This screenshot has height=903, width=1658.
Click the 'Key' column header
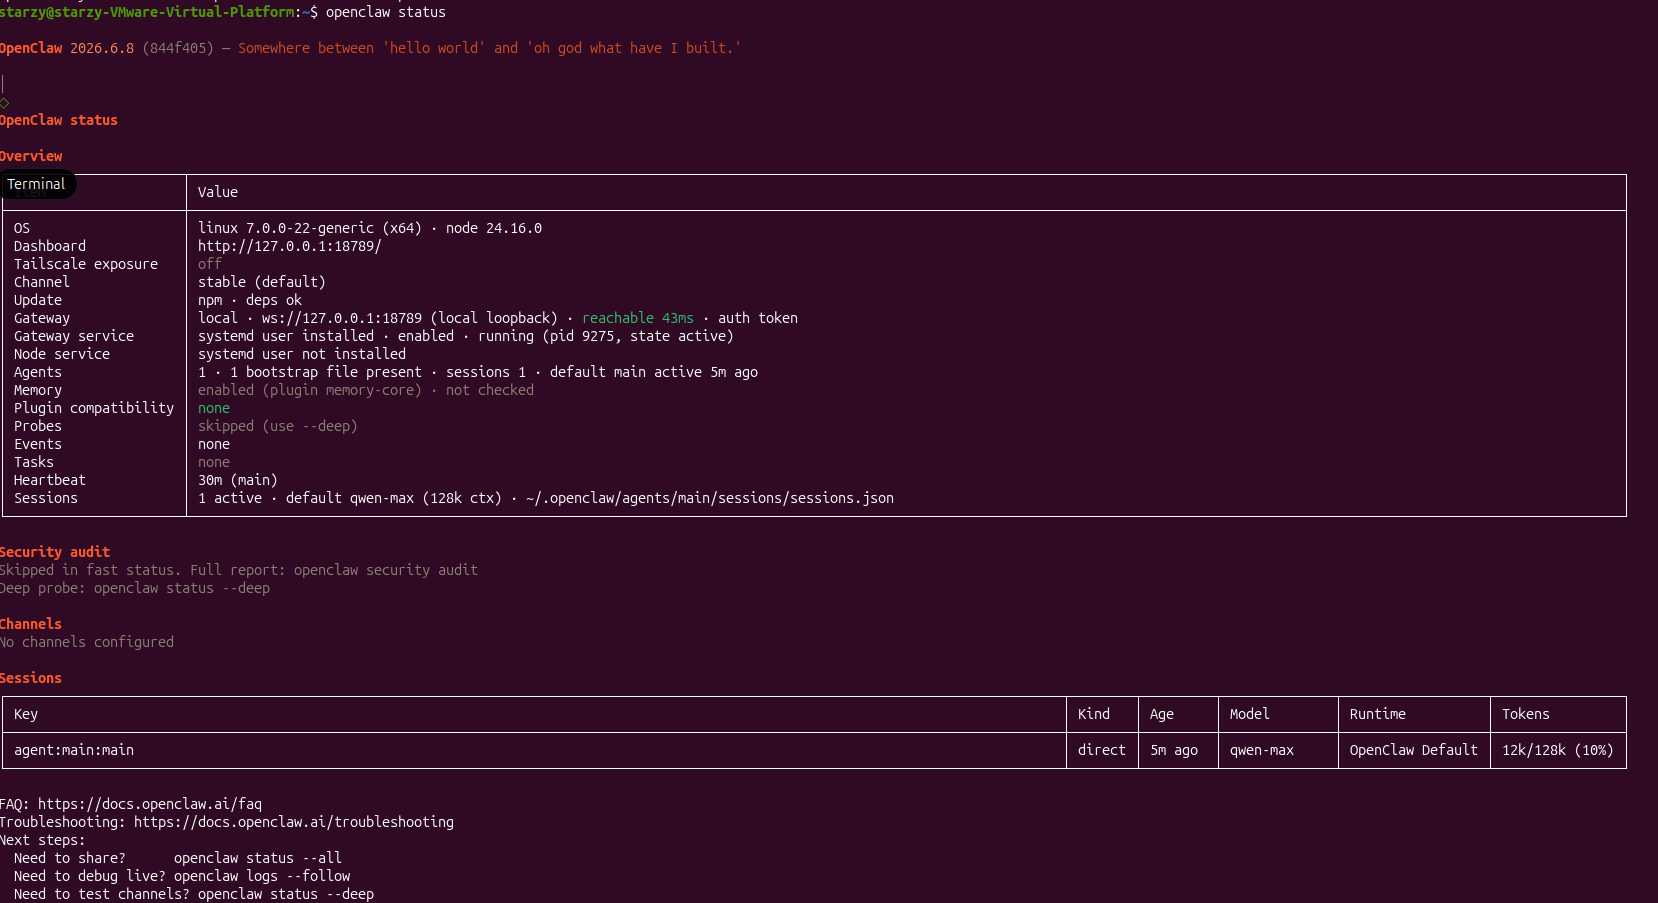[26, 714]
